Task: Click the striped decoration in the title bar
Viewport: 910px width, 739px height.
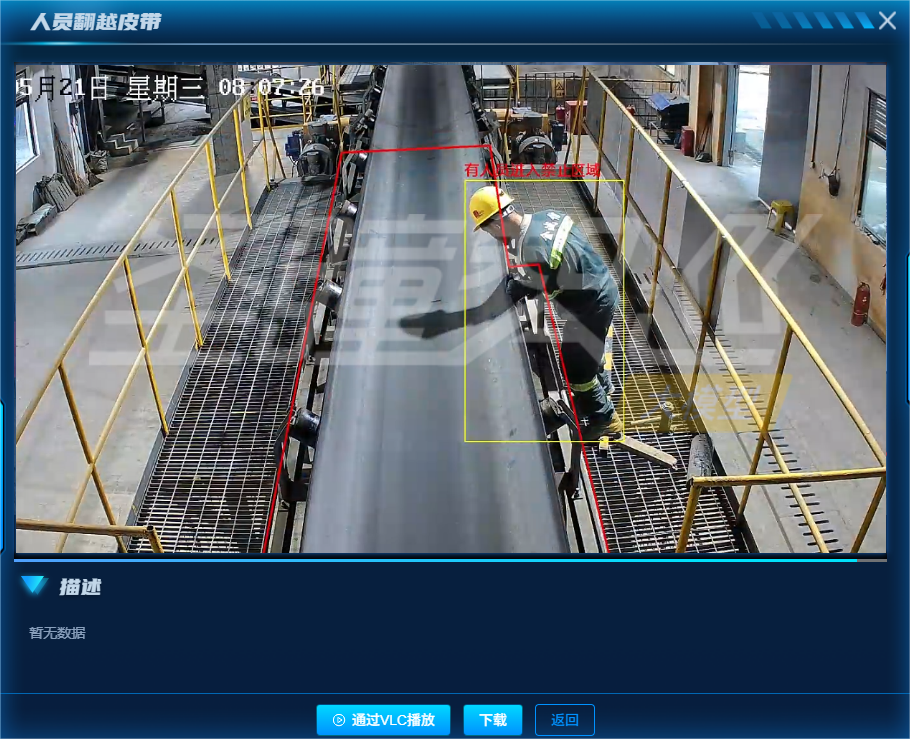Action: pyautogui.click(x=812, y=21)
